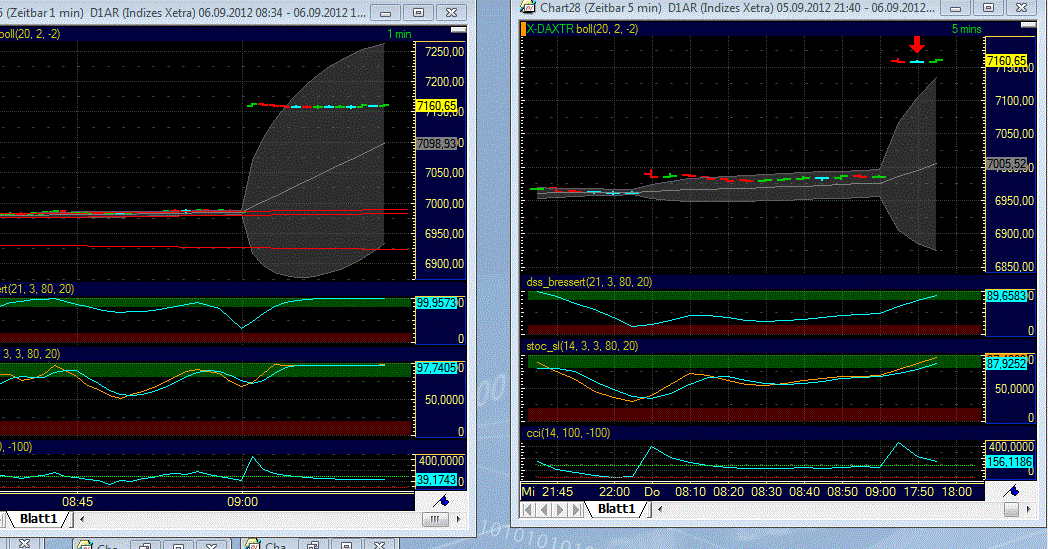Restore the second minimized Cha window
This screenshot has height=549, width=1048.
click(312, 544)
